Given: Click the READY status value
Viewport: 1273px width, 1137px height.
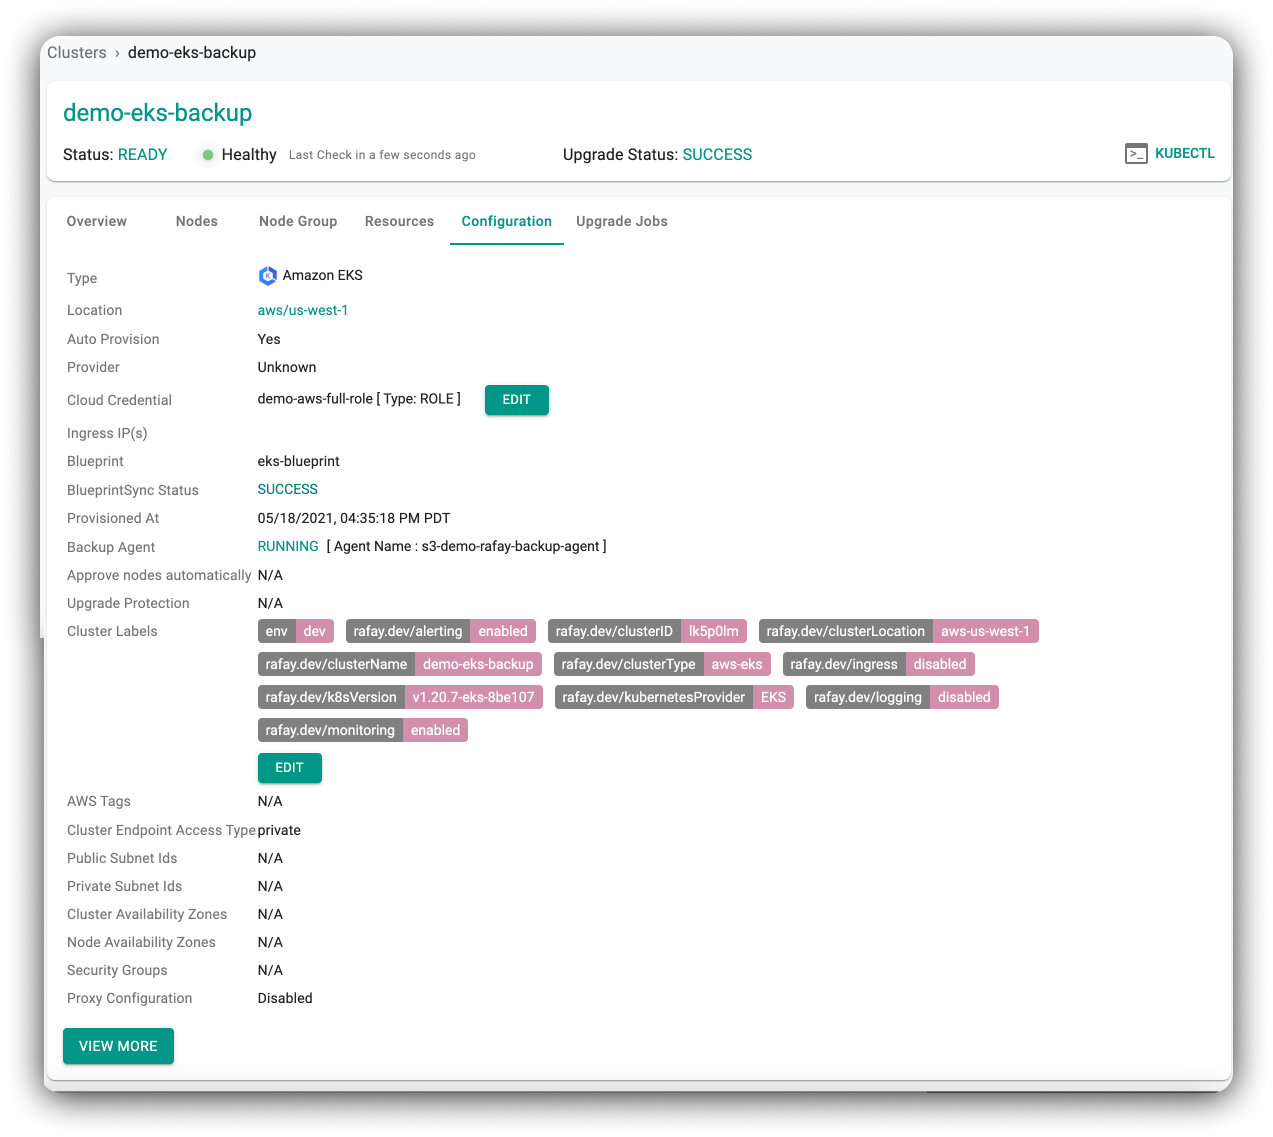Looking at the screenshot, I should point(143,155).
